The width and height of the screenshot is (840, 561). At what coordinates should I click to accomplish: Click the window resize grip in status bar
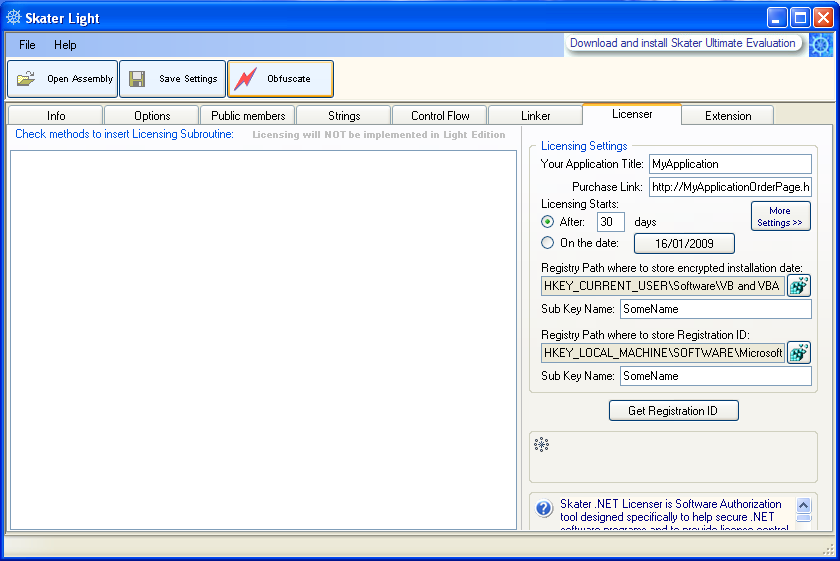point(828,549)
